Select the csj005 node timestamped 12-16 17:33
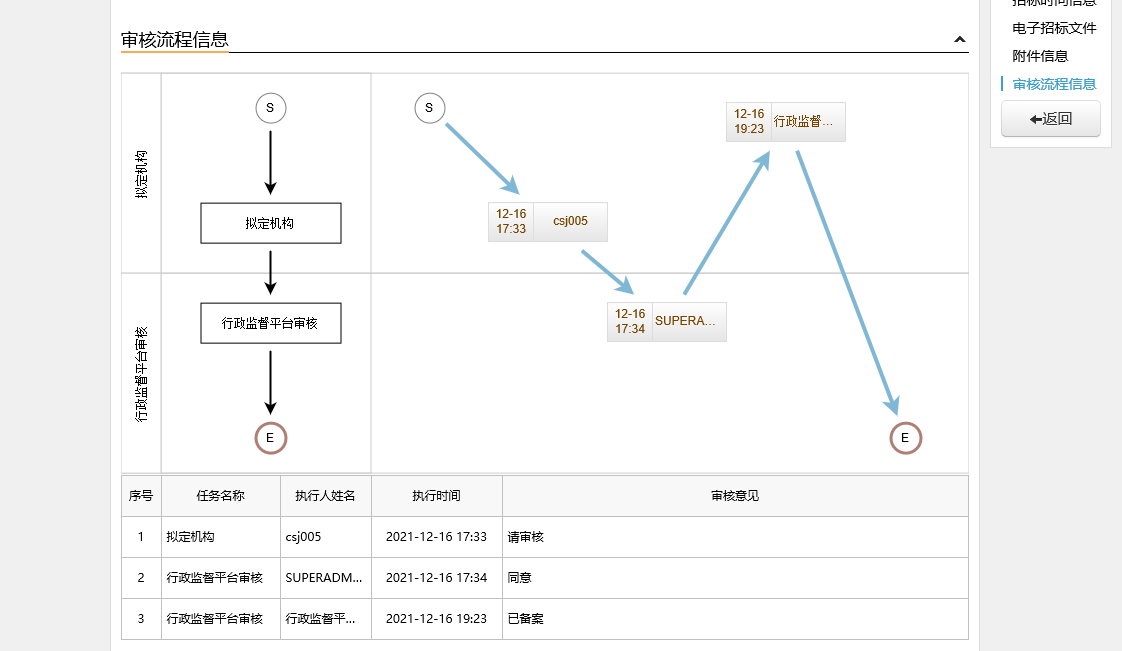 [x=548, y=221]
